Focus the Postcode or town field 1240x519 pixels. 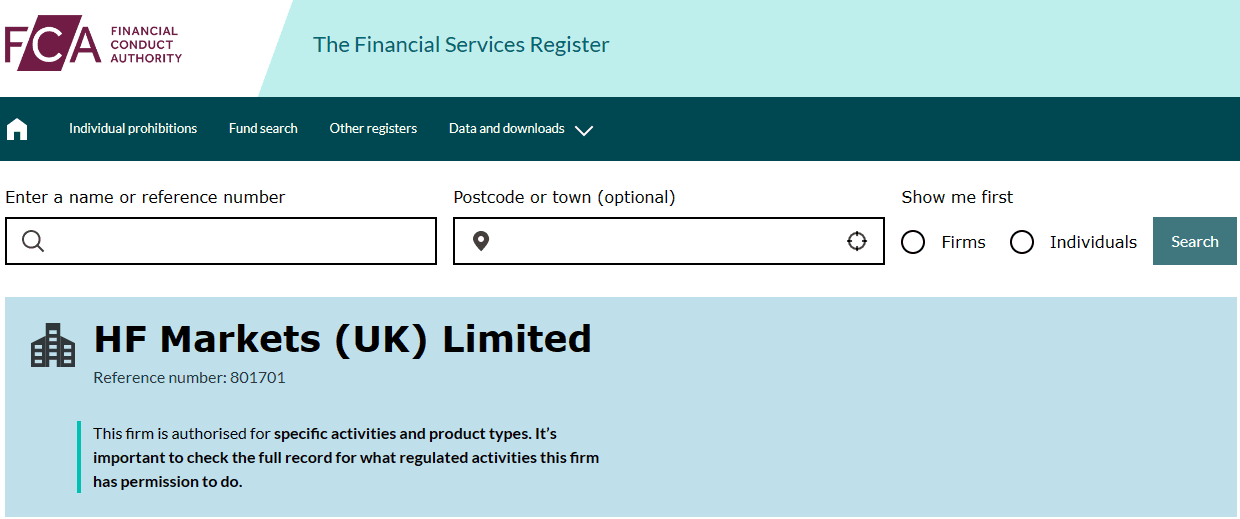[x=669, y=241]
